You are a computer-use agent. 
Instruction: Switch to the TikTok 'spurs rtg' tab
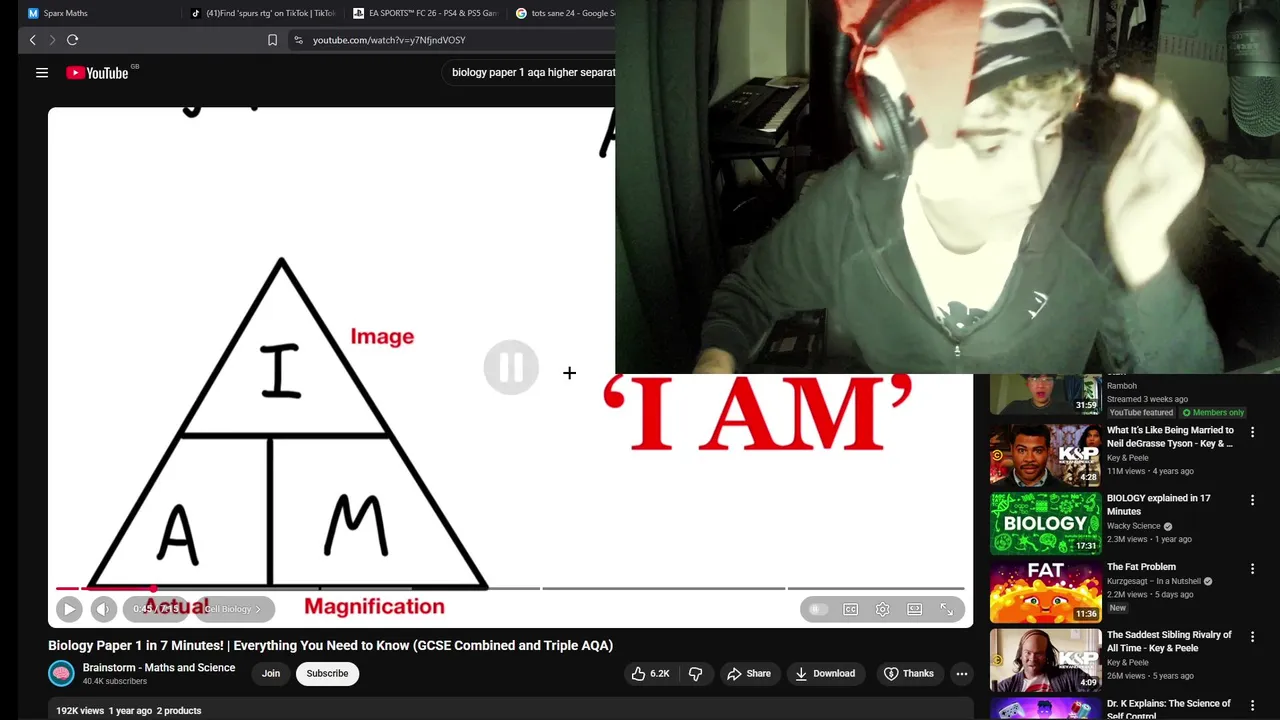[262, 13]
